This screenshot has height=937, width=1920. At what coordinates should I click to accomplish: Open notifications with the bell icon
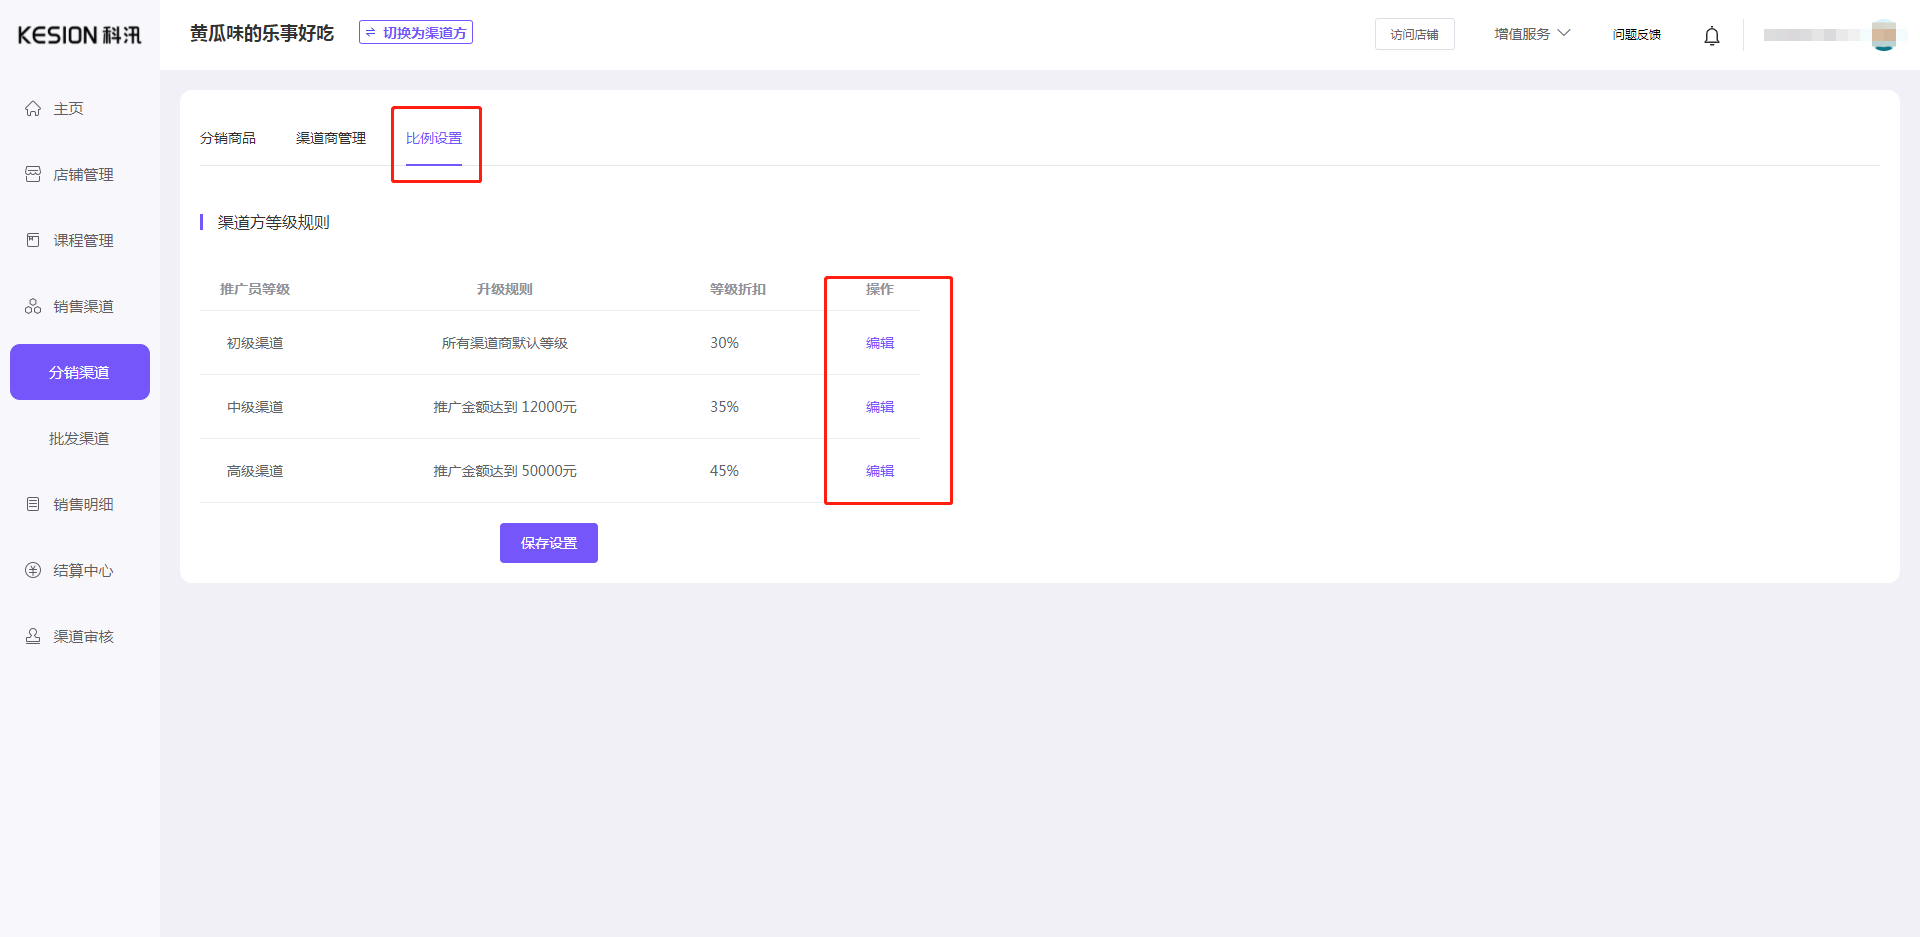[1711, 36]
